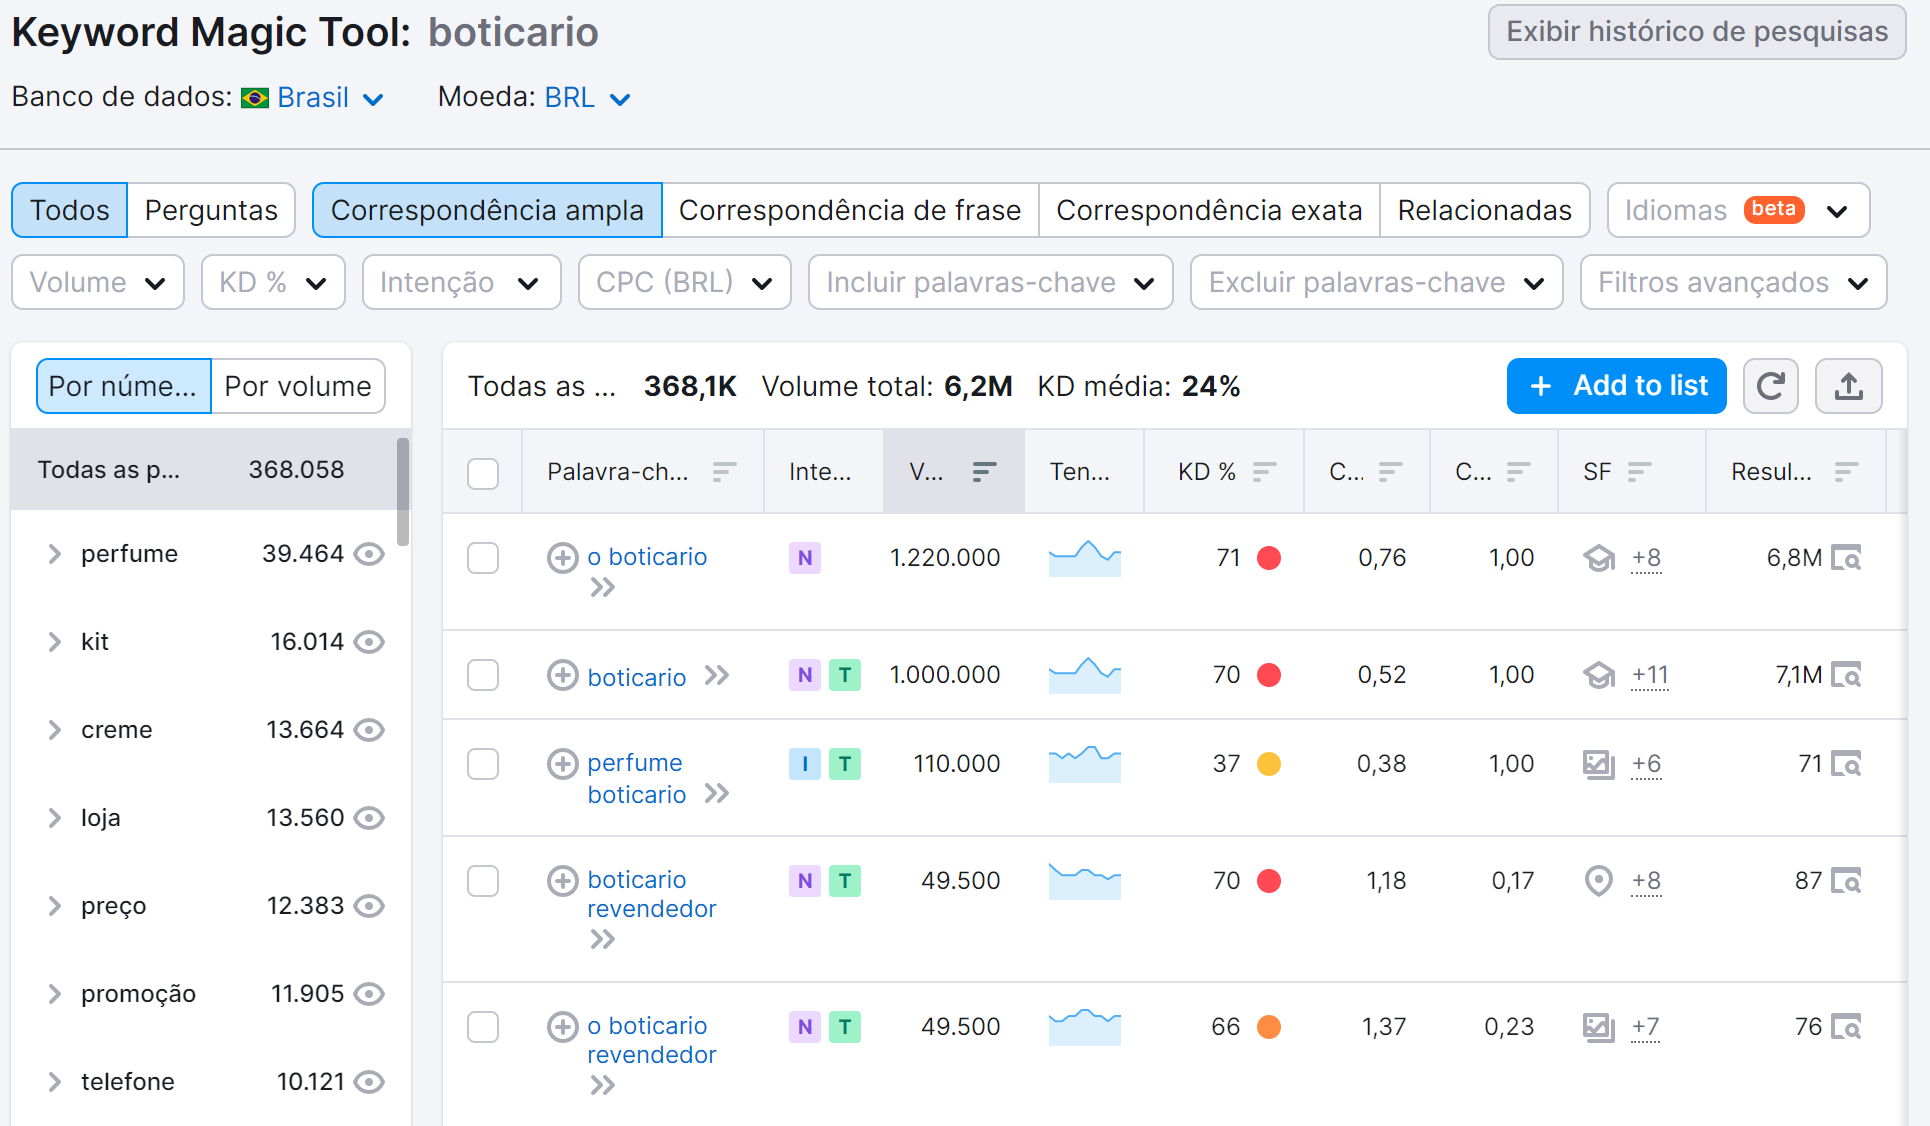Add 'boticario' keyword via plus icon
This screenshot has width=1930, height=1126.
click(x=563, y=676)
